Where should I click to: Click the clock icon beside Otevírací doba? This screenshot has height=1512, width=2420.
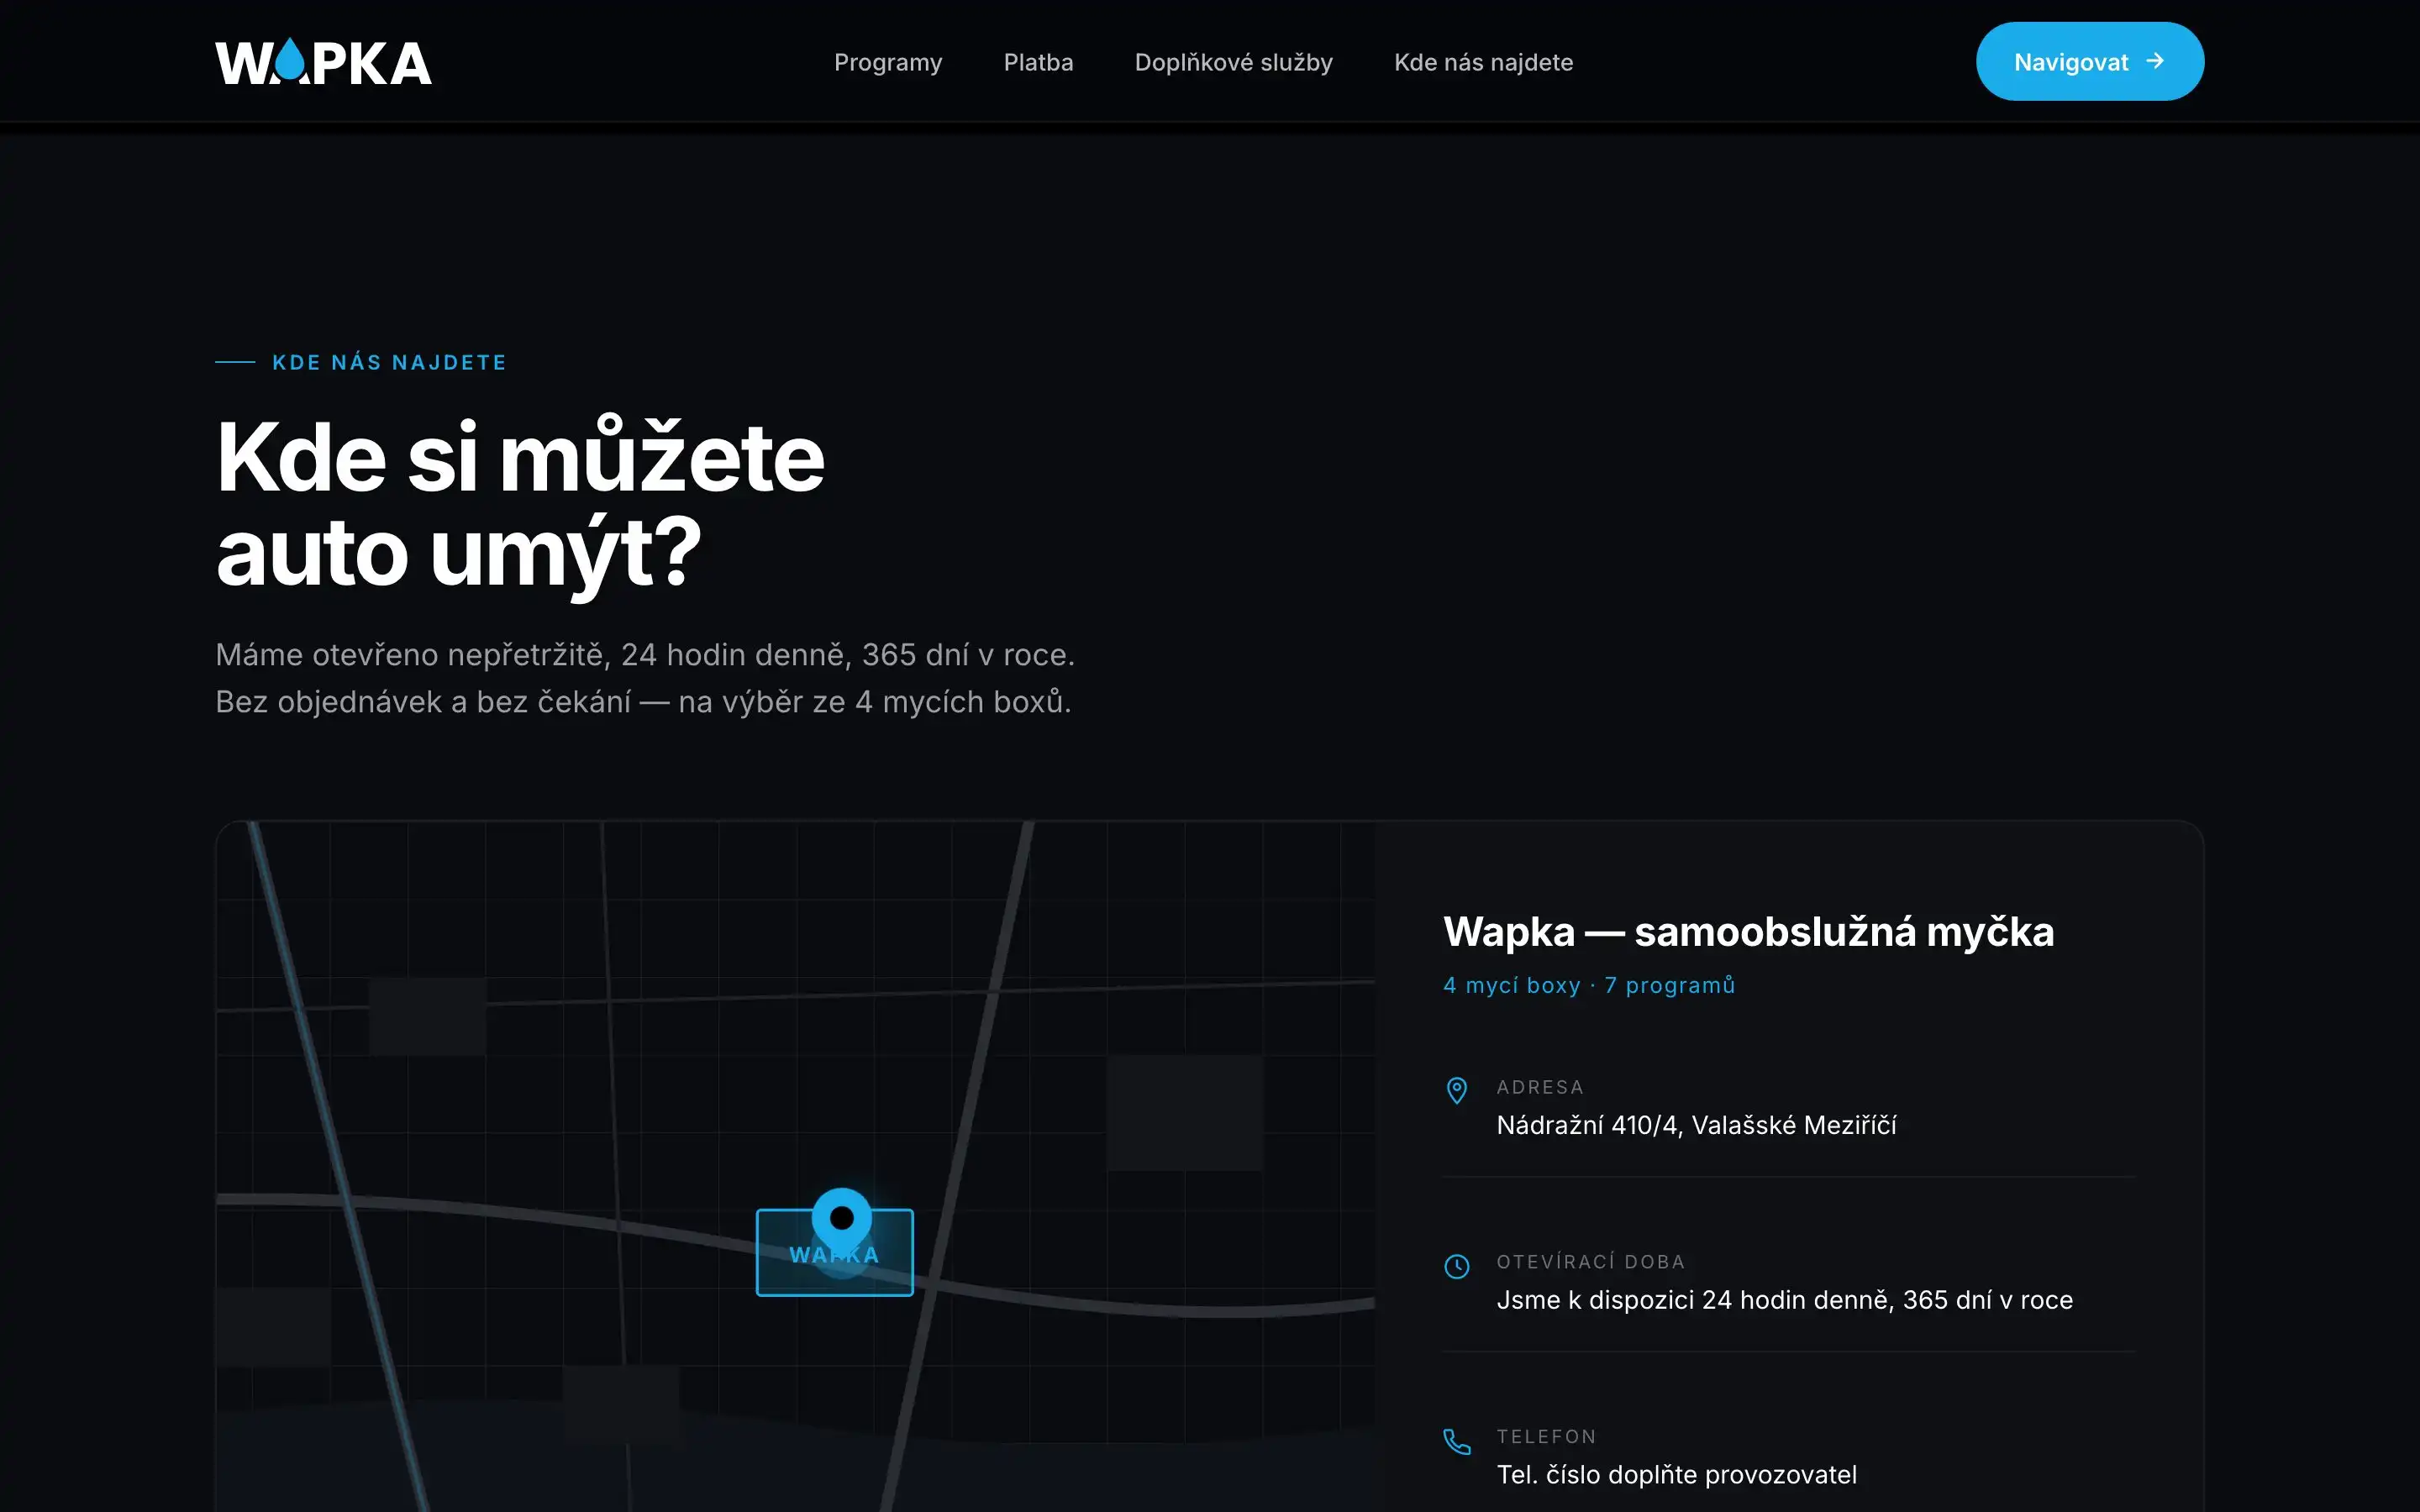(x=1457, y=1266)
